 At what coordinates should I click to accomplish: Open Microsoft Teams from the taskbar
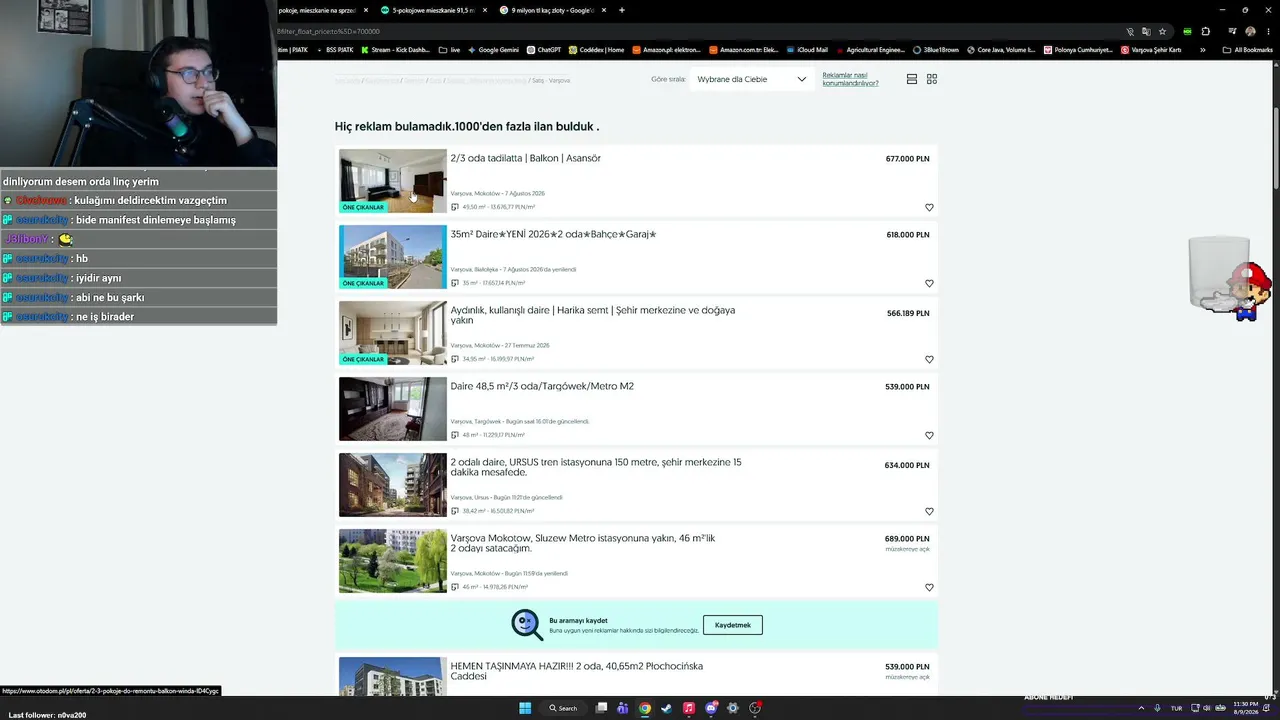tap(623, 708)
